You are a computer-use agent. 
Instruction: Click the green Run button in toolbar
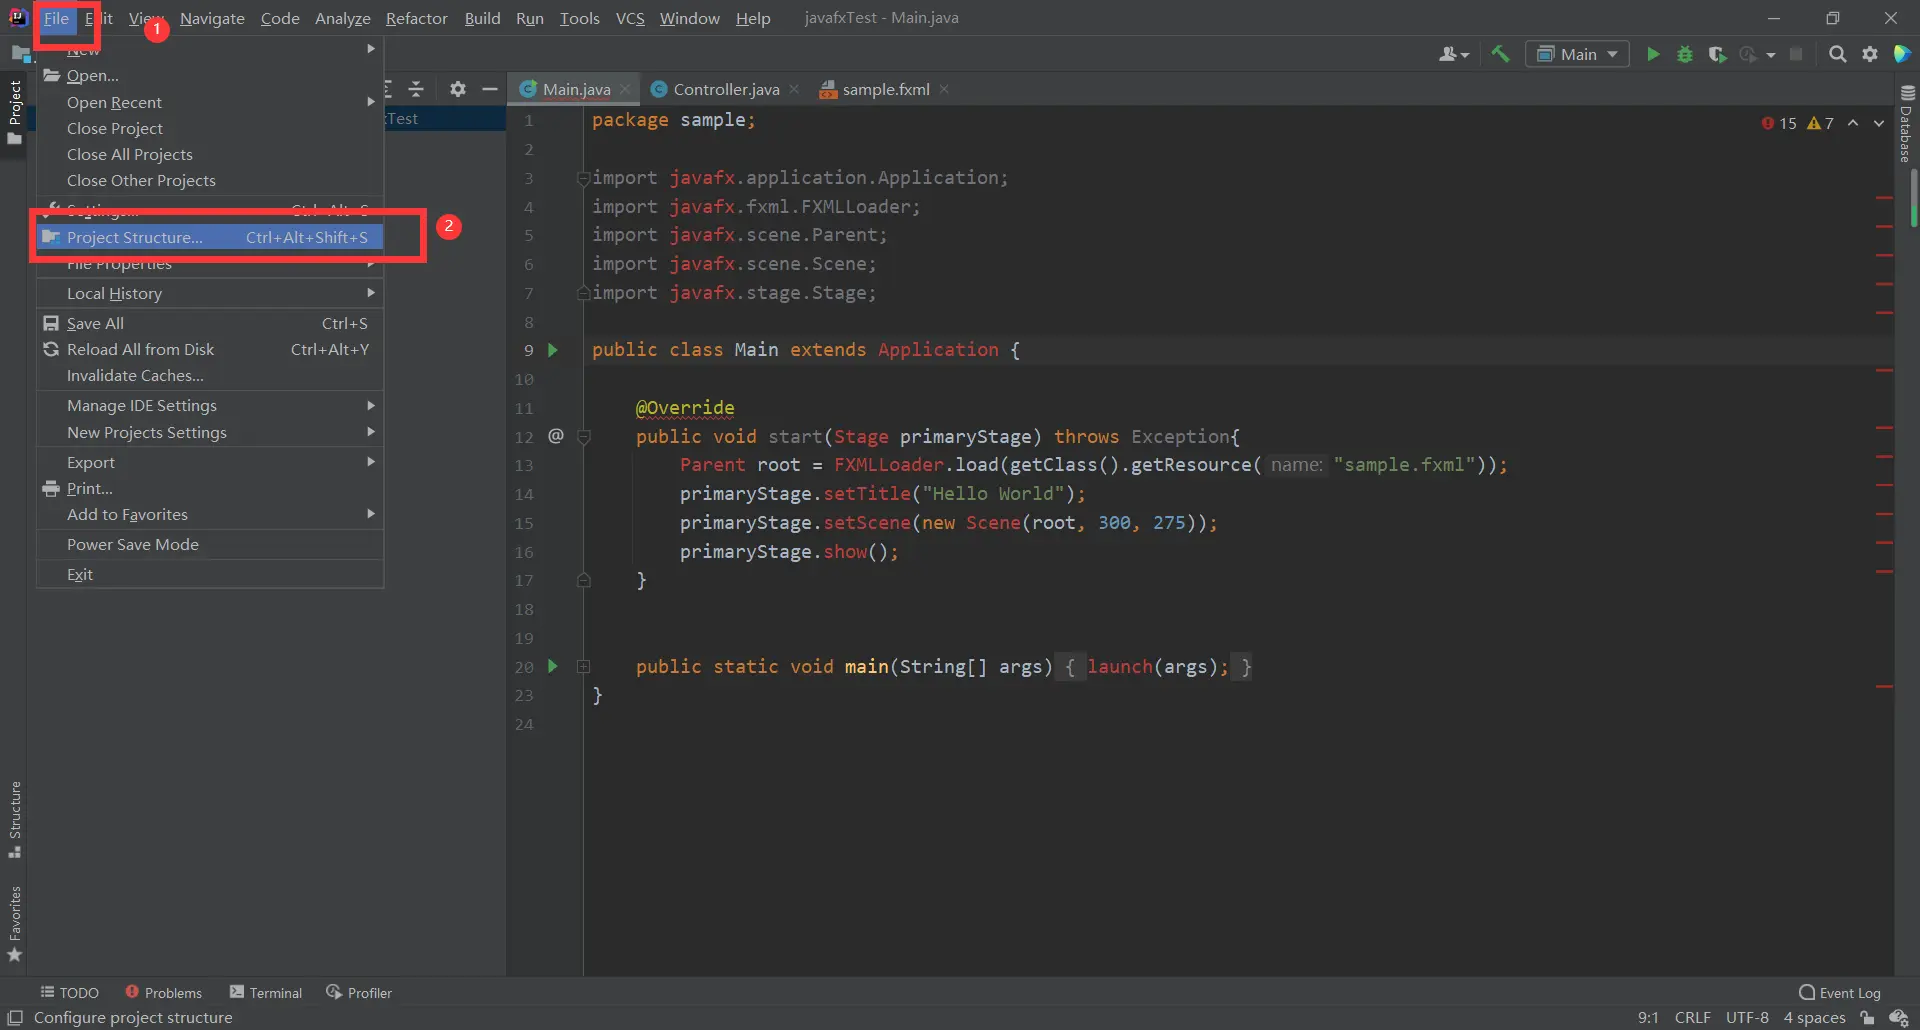[x=1653, y=54]
